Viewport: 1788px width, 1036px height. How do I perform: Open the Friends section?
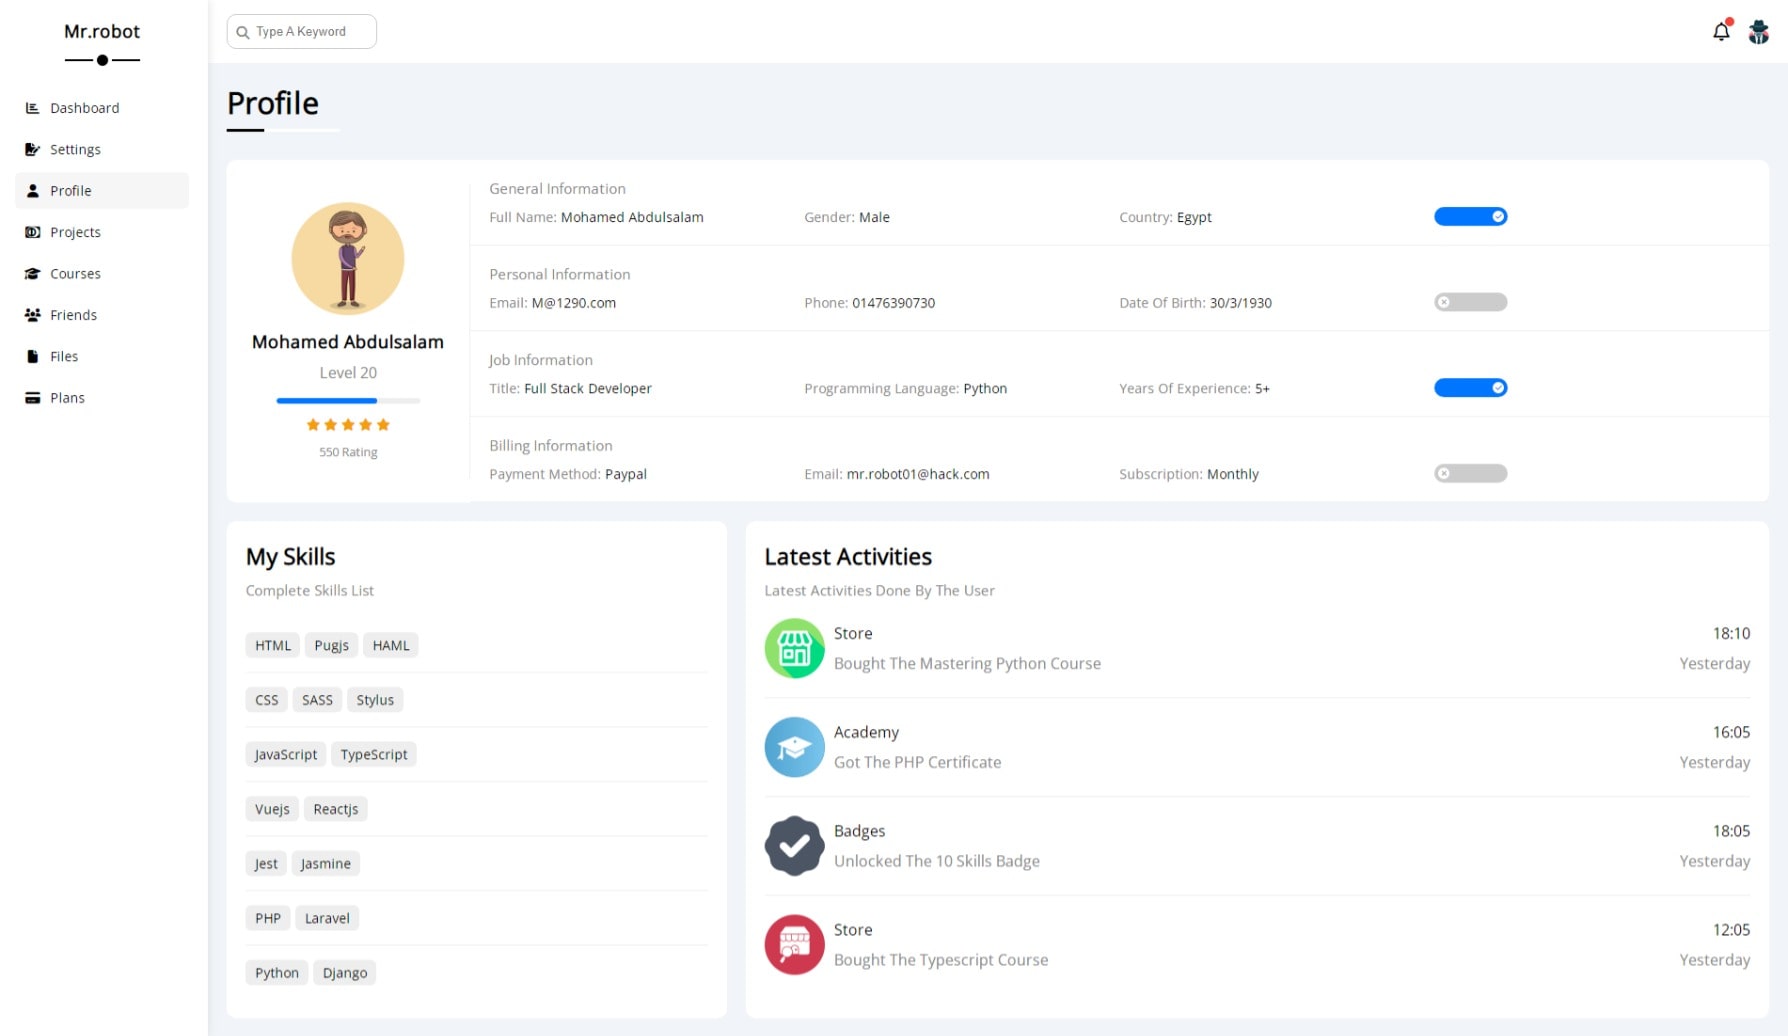click(x=73, y=315)
